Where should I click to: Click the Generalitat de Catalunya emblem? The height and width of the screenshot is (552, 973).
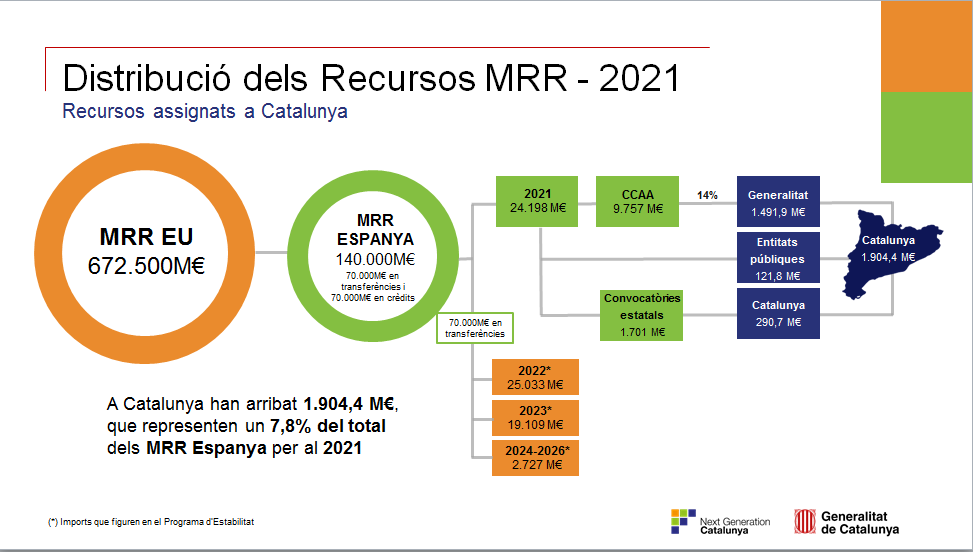point(846,521)
